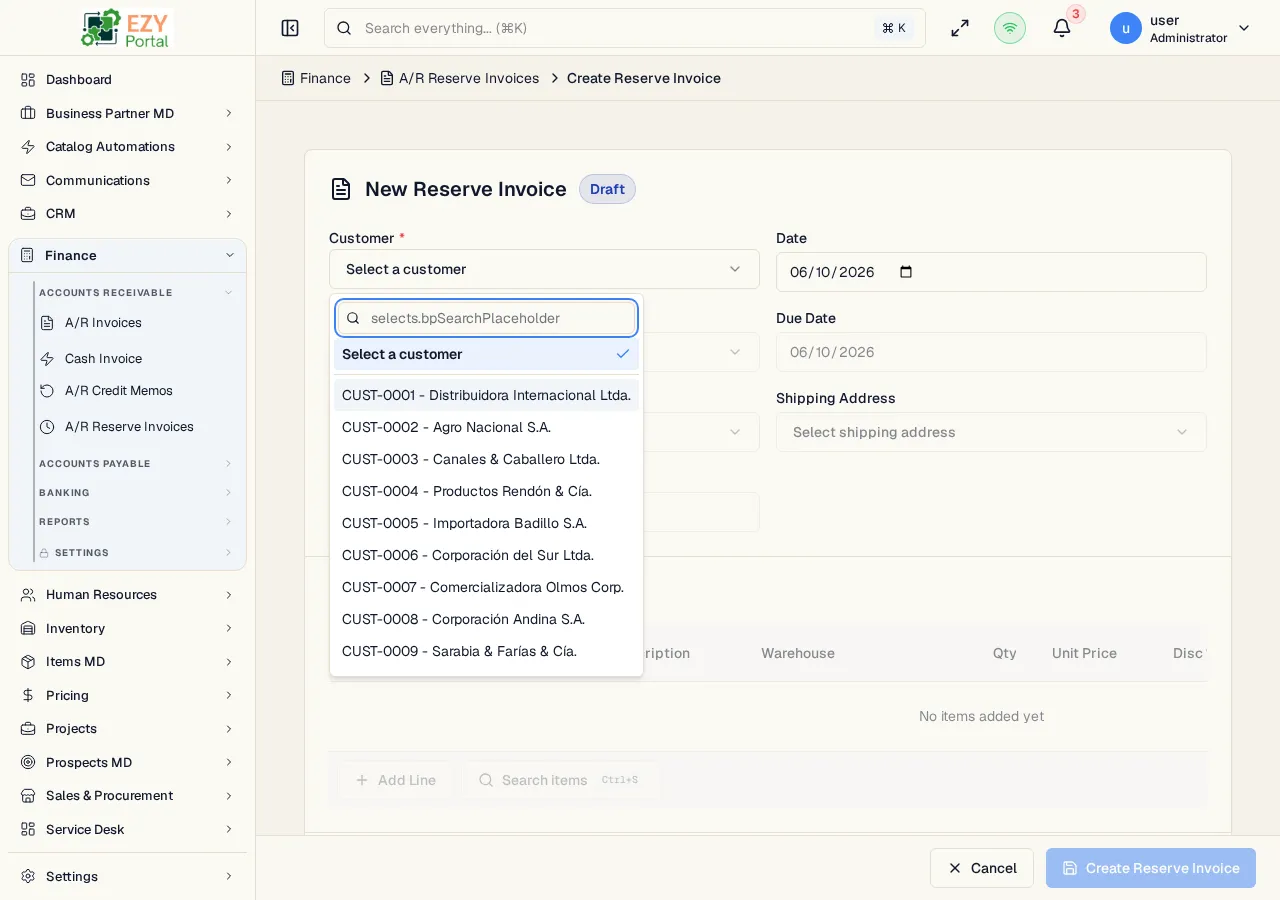The width and height of the screenshot is (1280, 900).
Task: Click the A/R Credit Memos refresh icon
Action: pyautogui.click(x=47, y=390)
